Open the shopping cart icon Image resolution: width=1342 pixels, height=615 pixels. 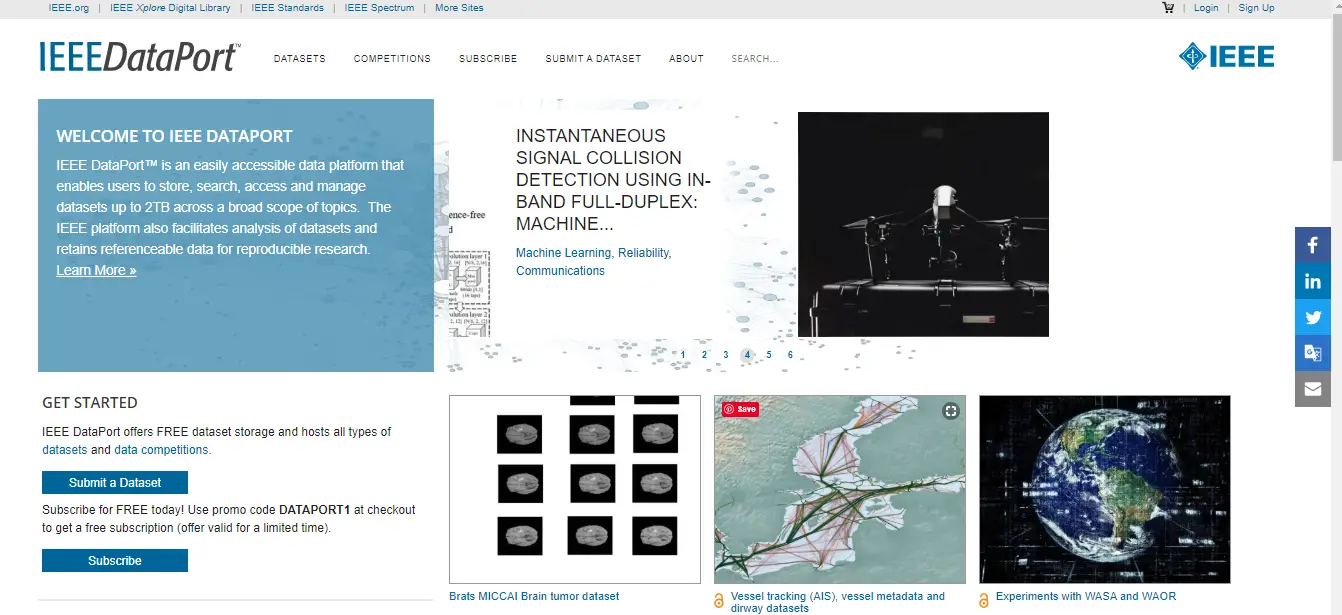click(1168, 7)
